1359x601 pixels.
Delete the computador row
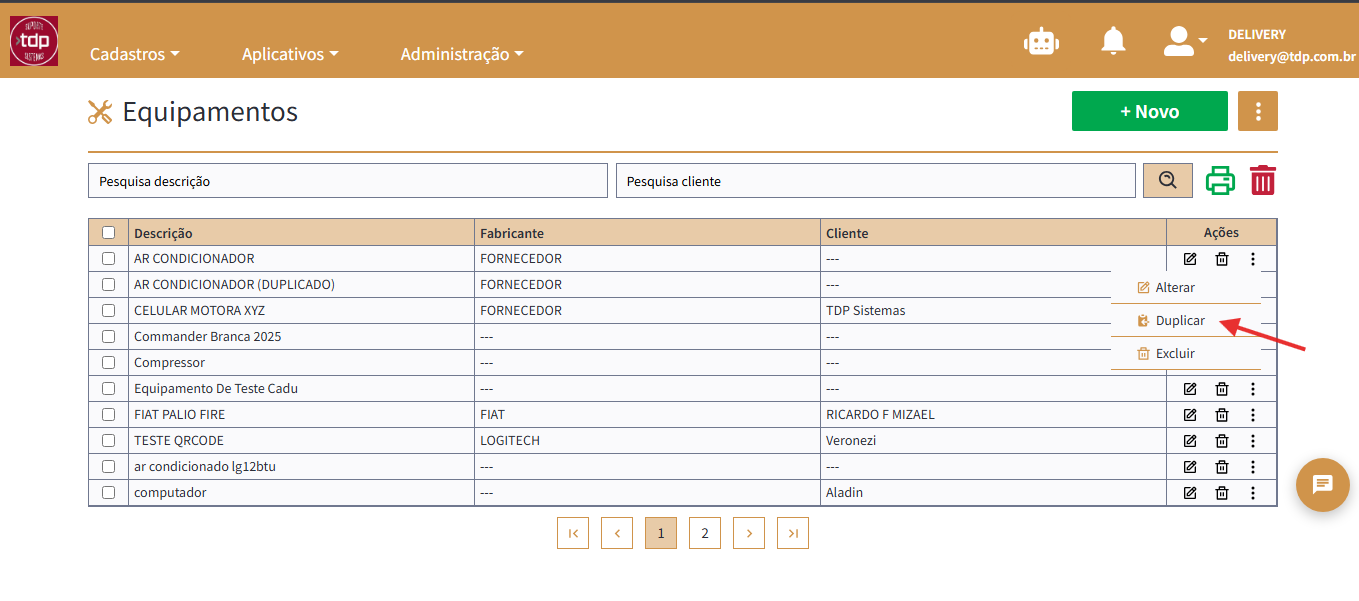point(1222,493)
